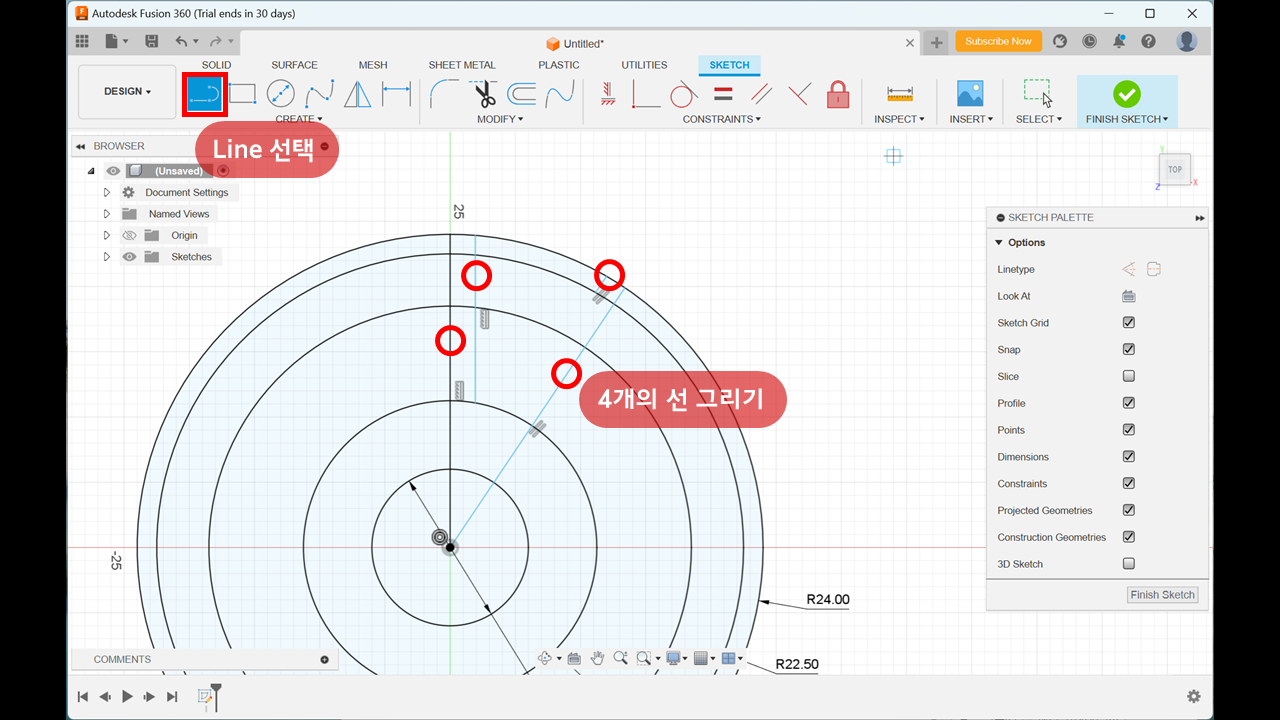Click the window Select tool icon

1038,94
